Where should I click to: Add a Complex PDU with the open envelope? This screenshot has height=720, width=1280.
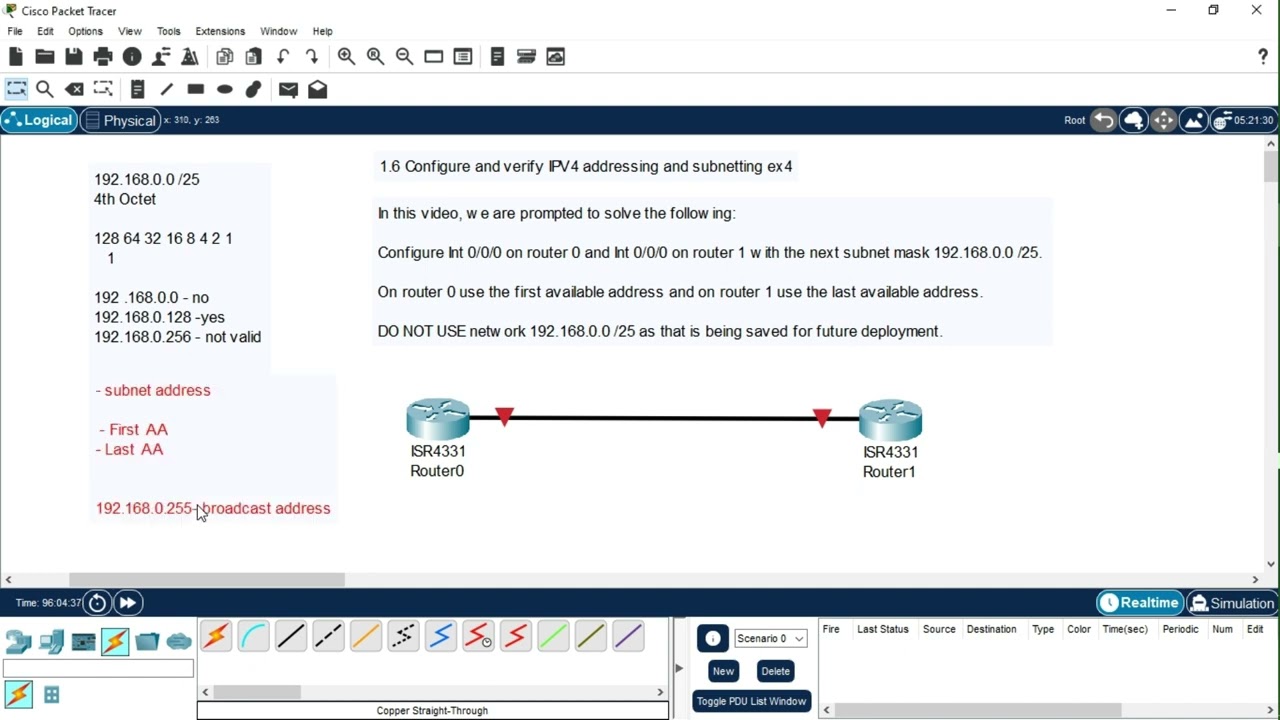tap(318, 89)
